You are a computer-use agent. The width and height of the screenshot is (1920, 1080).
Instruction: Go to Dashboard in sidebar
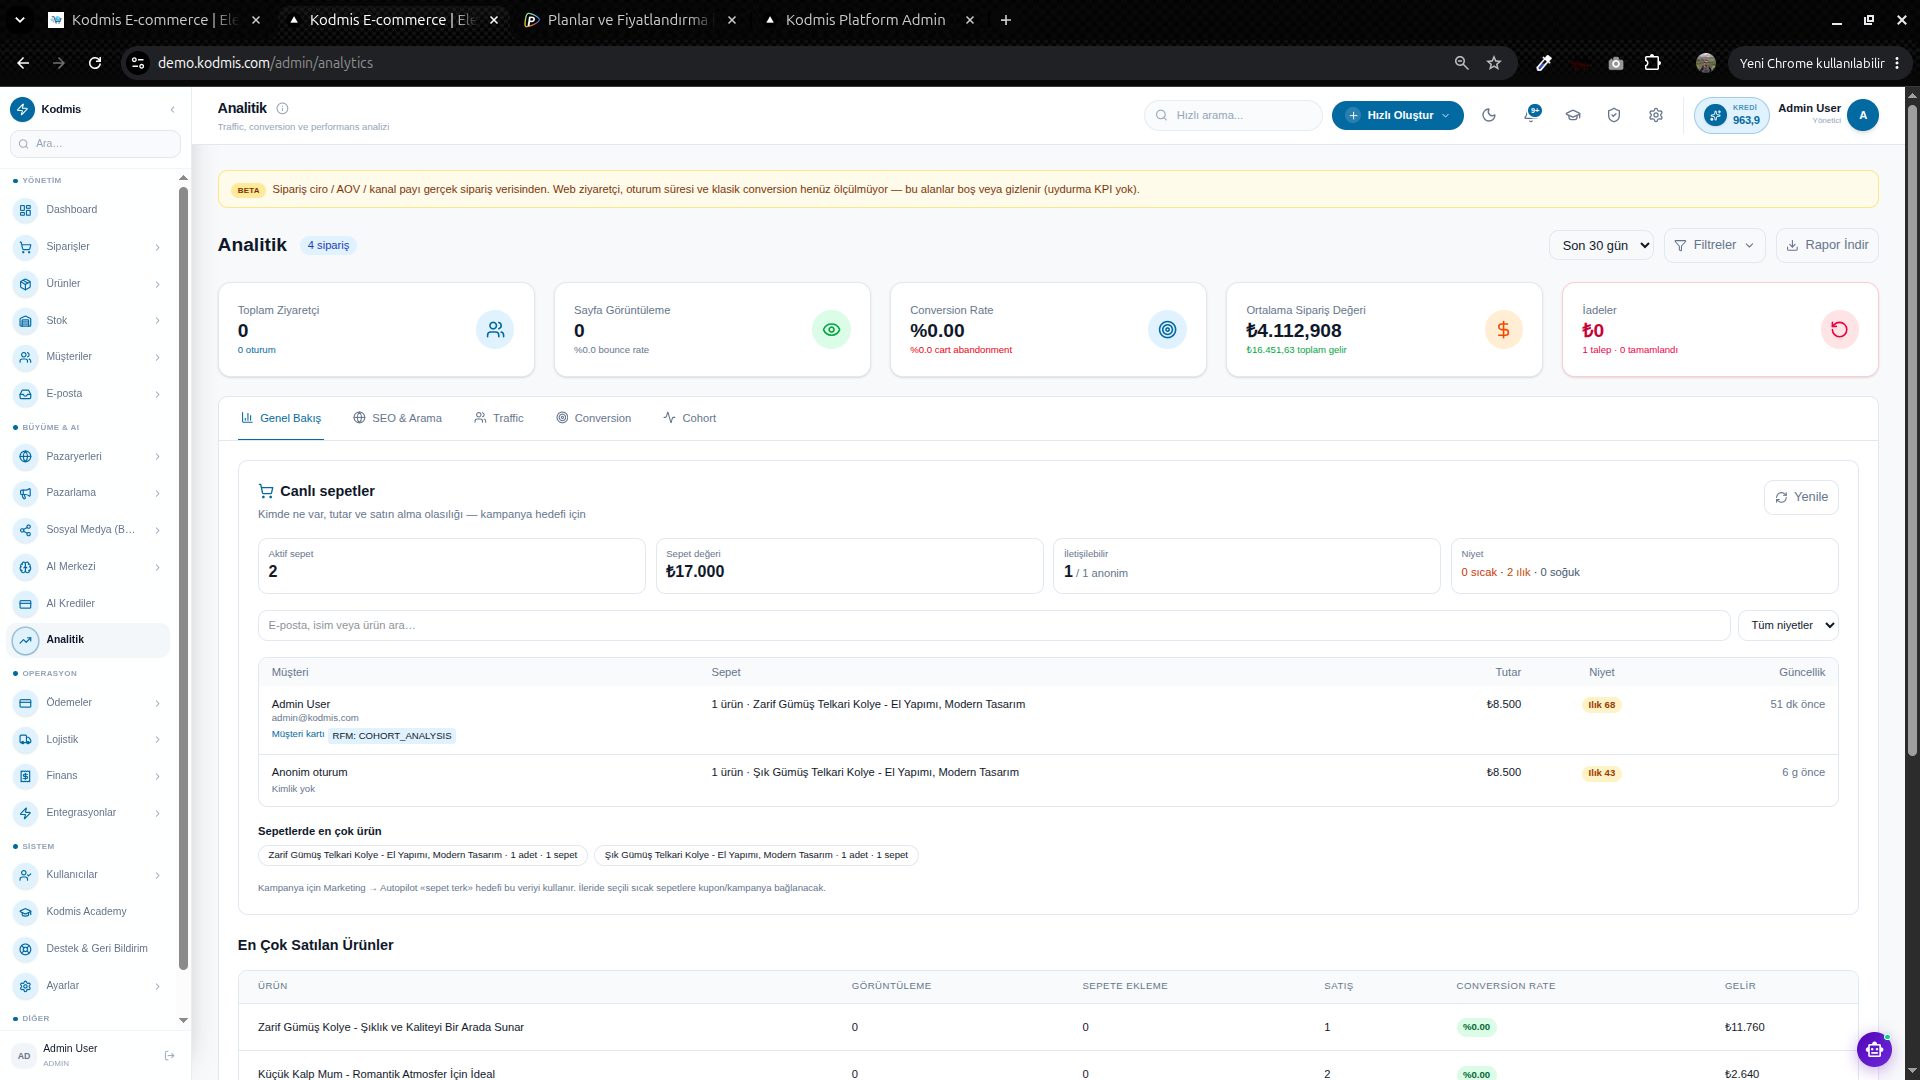click(88, 210)
